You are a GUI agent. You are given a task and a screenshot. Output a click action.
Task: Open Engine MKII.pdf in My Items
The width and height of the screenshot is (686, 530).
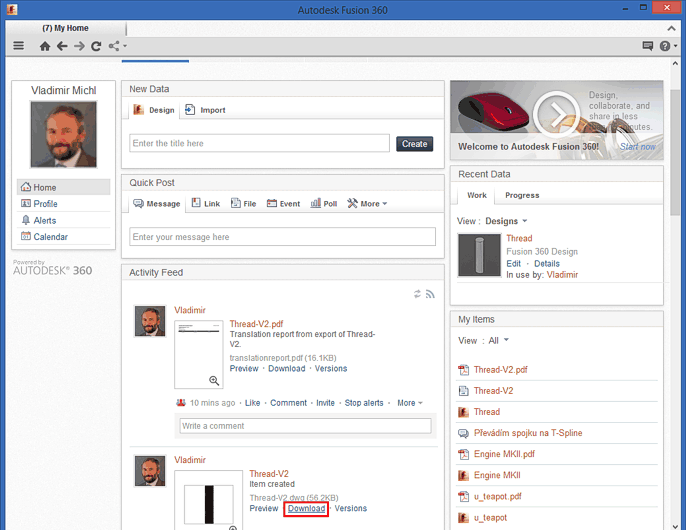click(x=504, y=454)
